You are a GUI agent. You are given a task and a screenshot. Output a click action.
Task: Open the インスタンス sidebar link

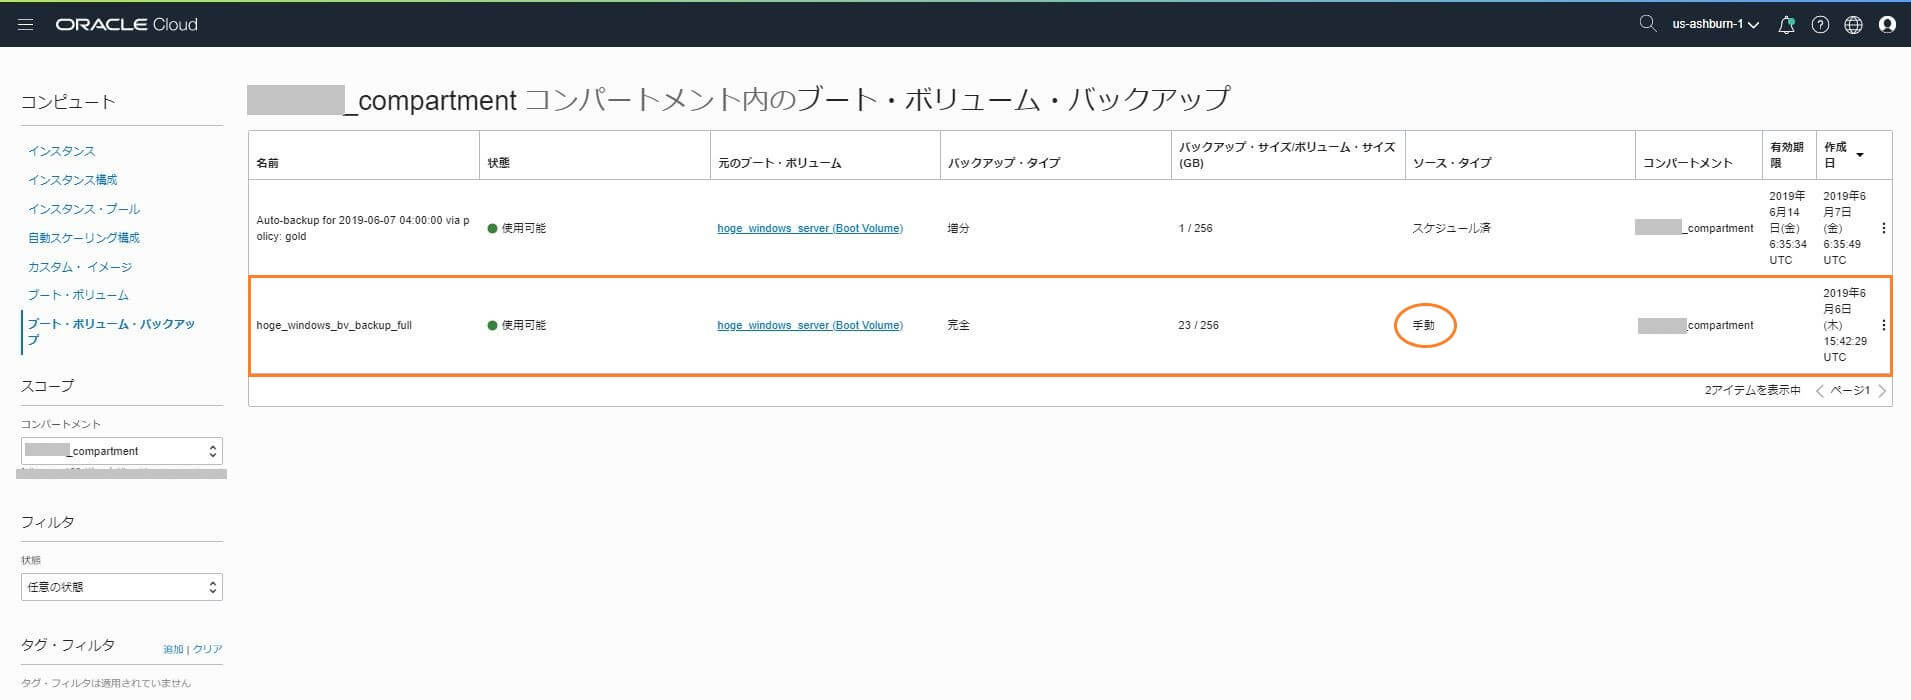pyautogui.click(x=62, y=151)
